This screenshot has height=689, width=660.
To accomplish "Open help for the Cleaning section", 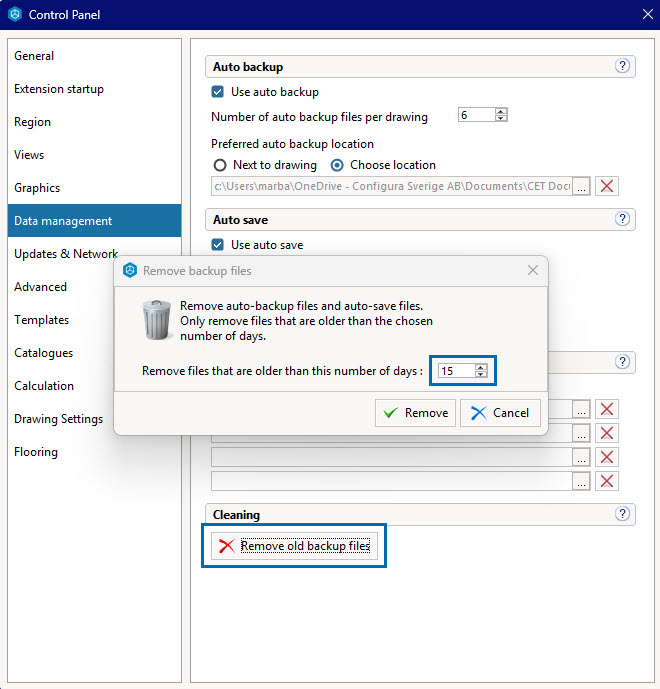I will [x=622, y=514].
